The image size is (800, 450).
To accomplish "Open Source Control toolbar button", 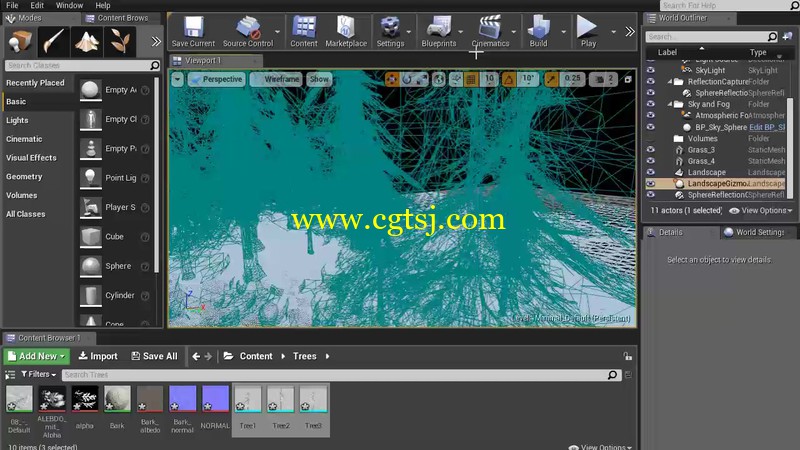I will (x=248, y=32).
